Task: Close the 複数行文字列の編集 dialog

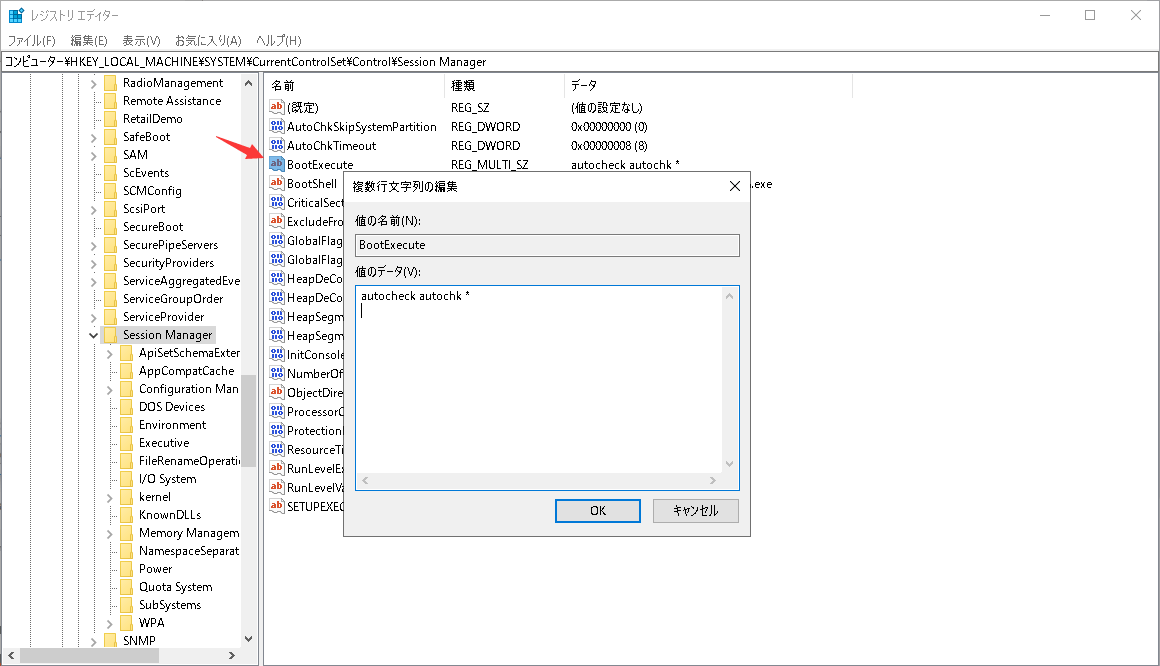Action: click(735, 186)
